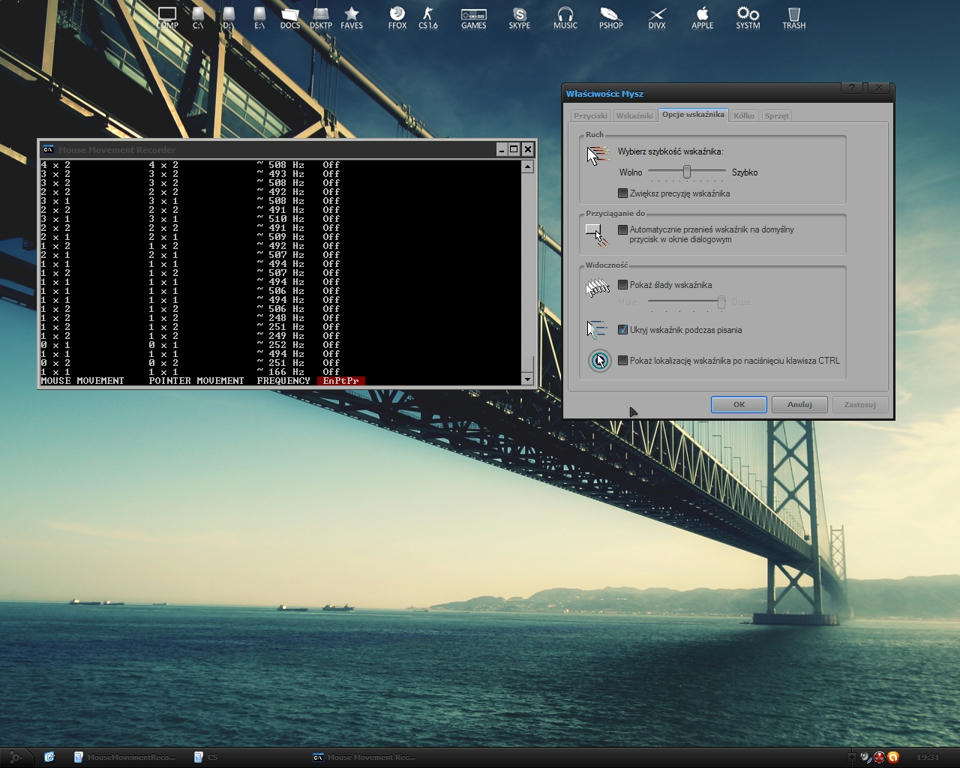Click the red tray icon

click(880, 758)
